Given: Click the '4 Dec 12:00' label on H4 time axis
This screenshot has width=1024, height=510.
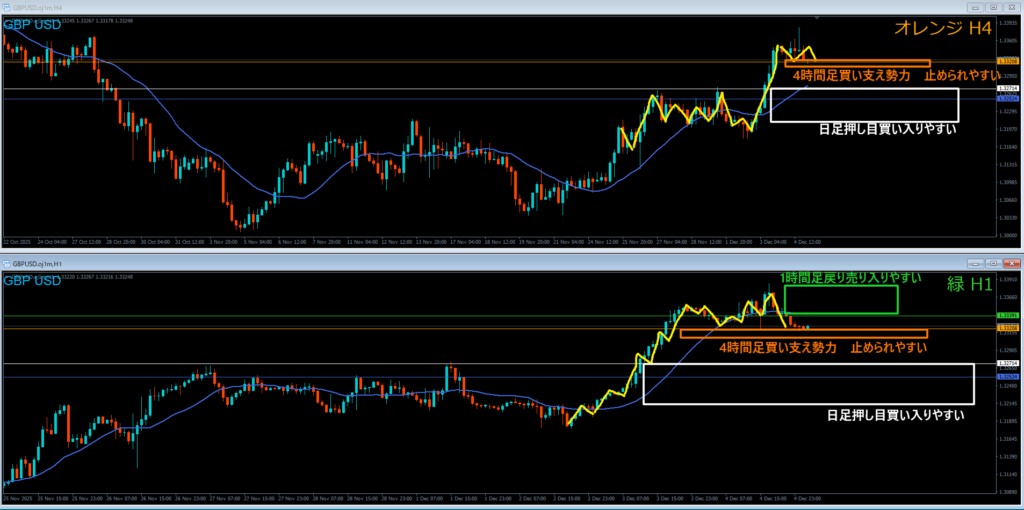Looking at the screenshot, I should (807, 242).
